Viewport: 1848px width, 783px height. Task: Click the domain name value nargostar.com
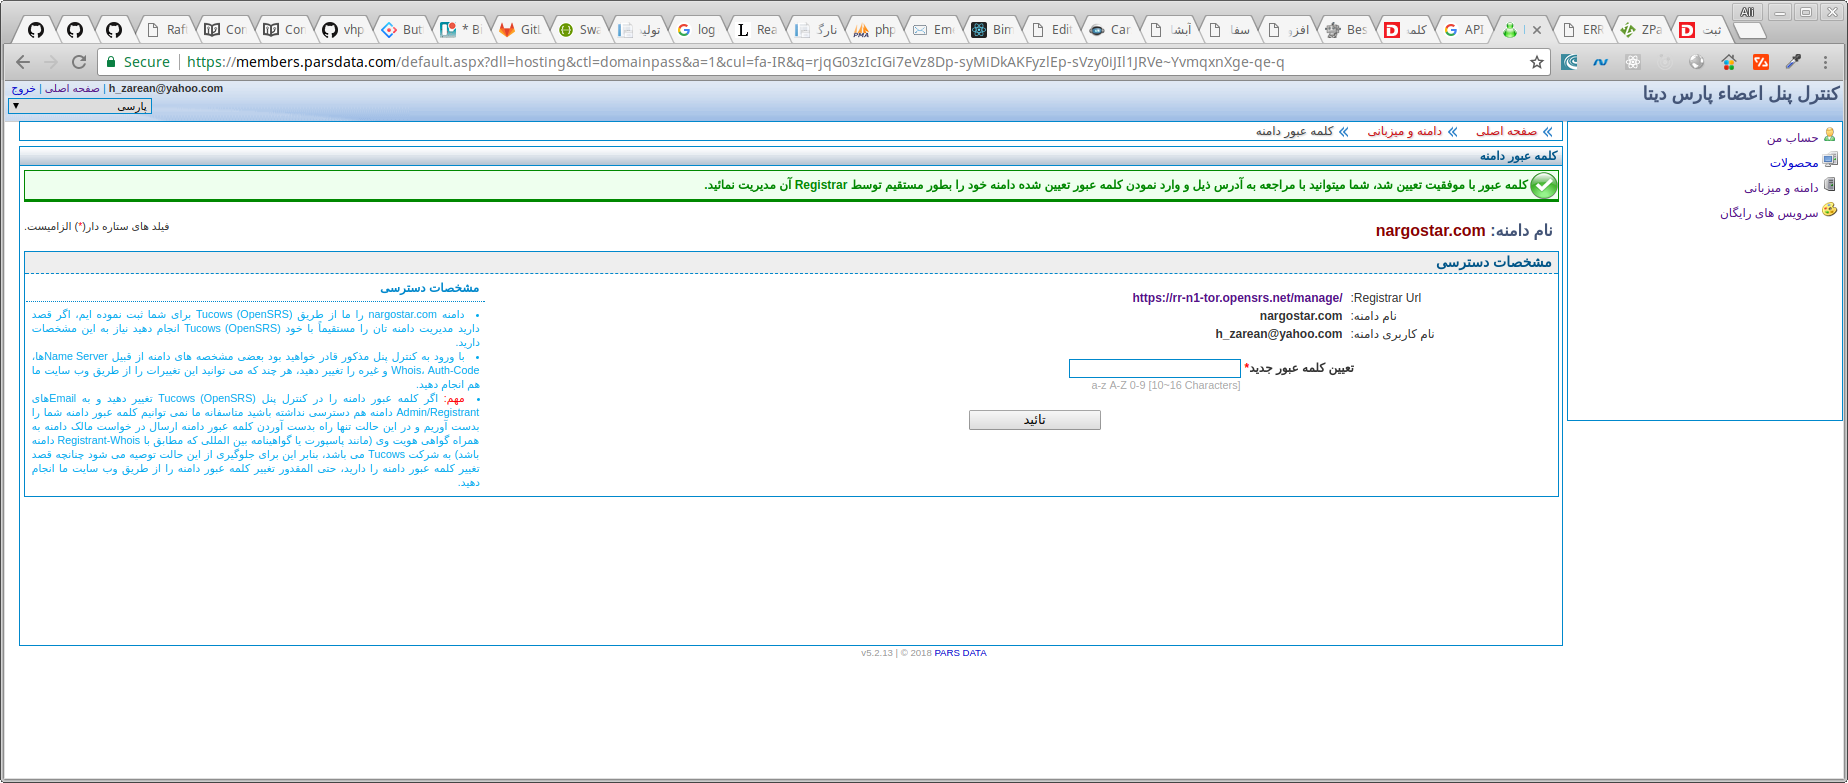[1300, 316]
